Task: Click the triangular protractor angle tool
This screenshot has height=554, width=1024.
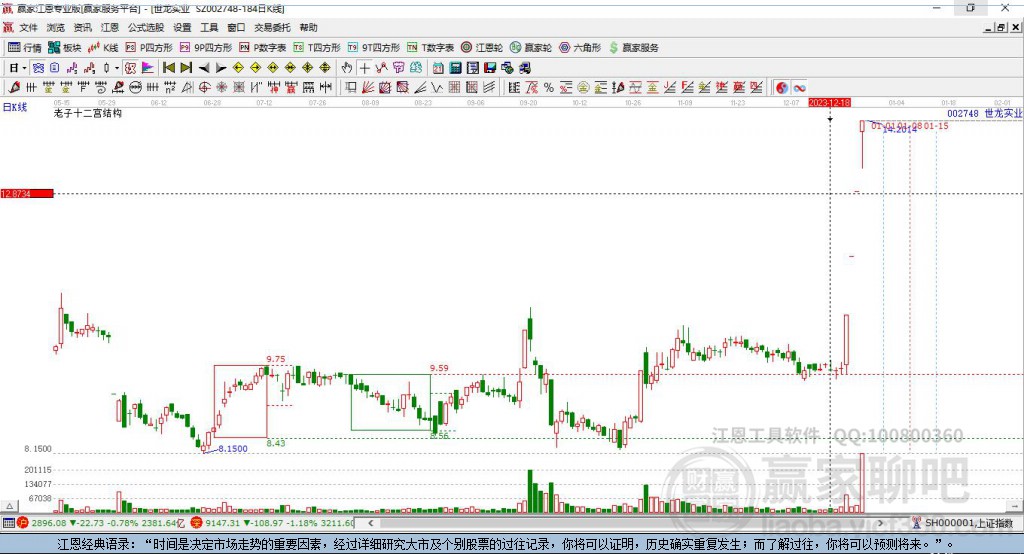Action: [x=187, y=87]
